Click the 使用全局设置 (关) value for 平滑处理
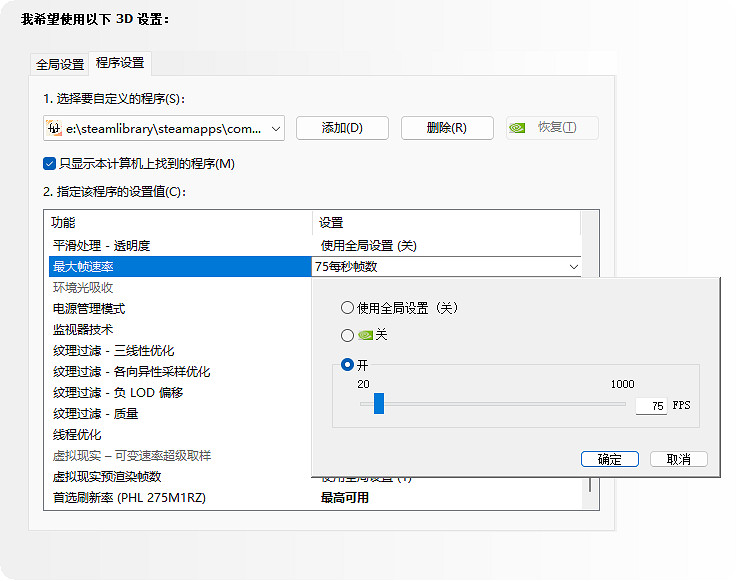737x581 pixels. point(368,246)
